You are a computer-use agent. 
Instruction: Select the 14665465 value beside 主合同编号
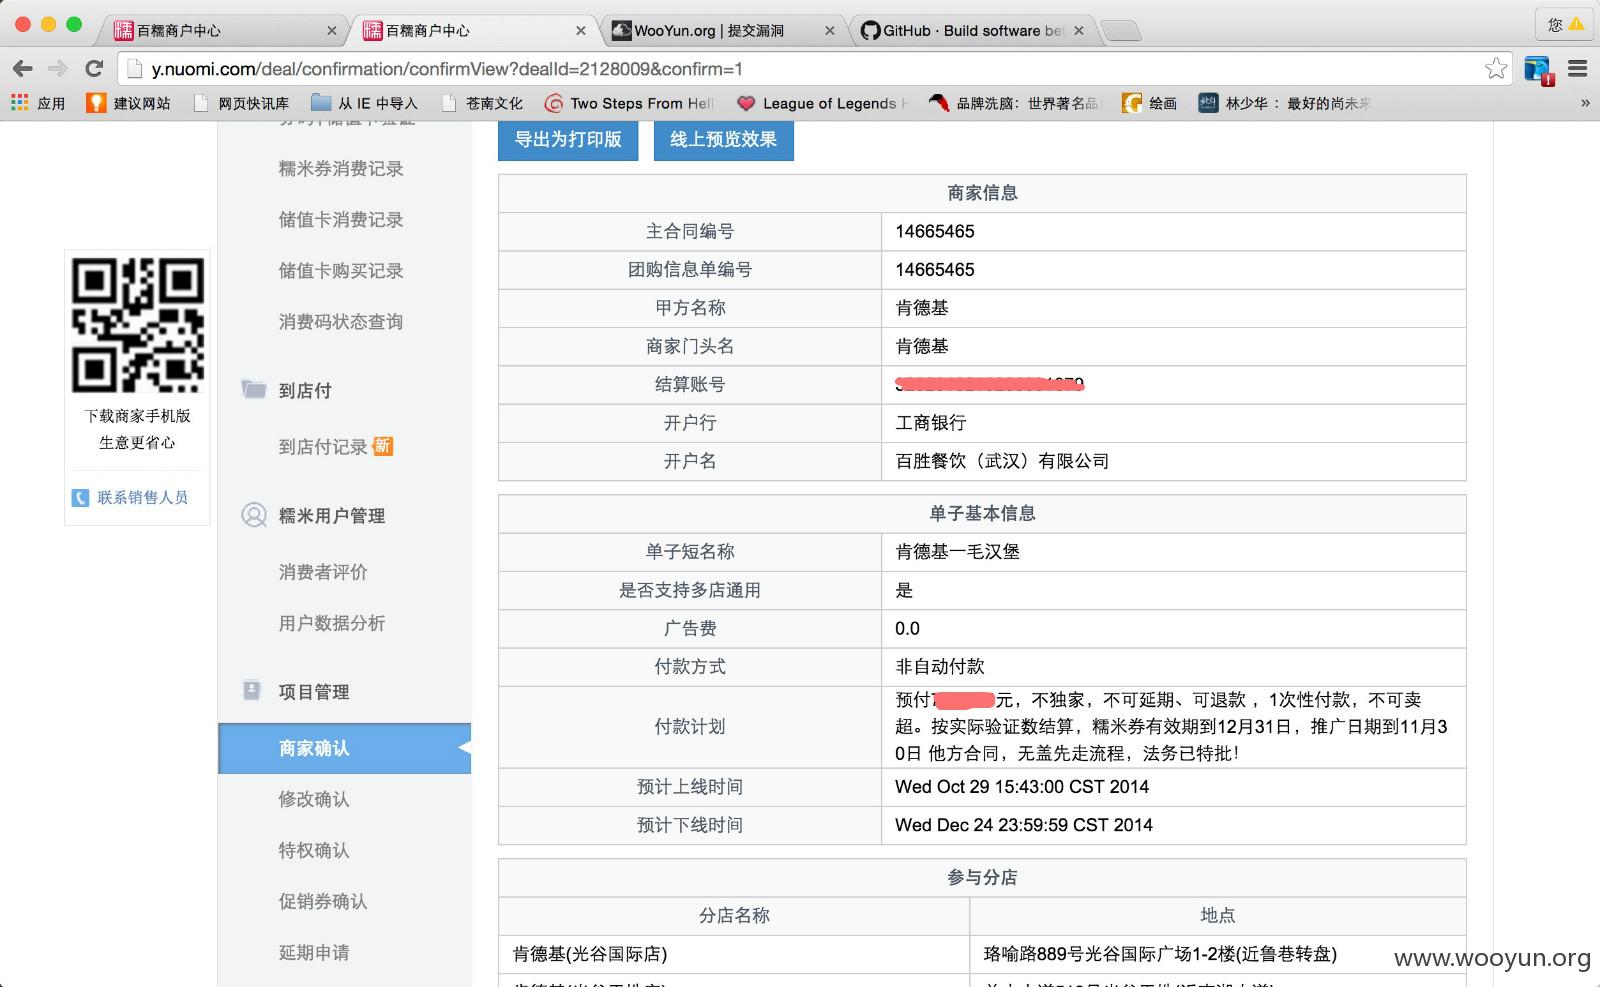click(x=935, y=231)
